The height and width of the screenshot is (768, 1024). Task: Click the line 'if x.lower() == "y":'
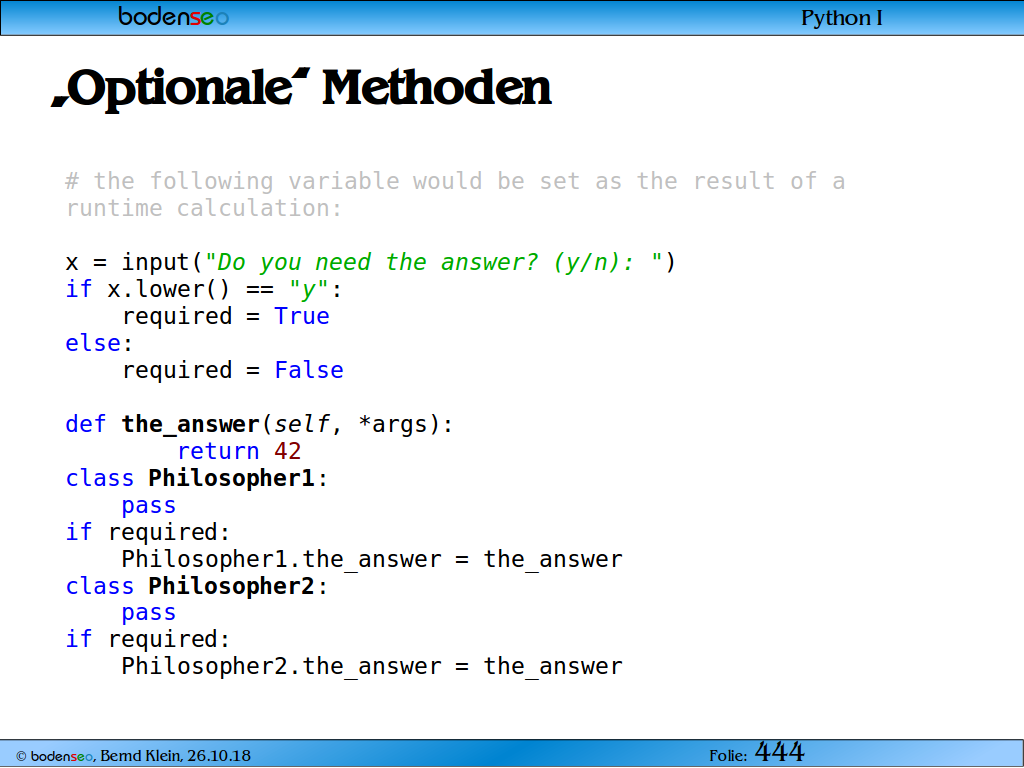(x=204, y=289)
